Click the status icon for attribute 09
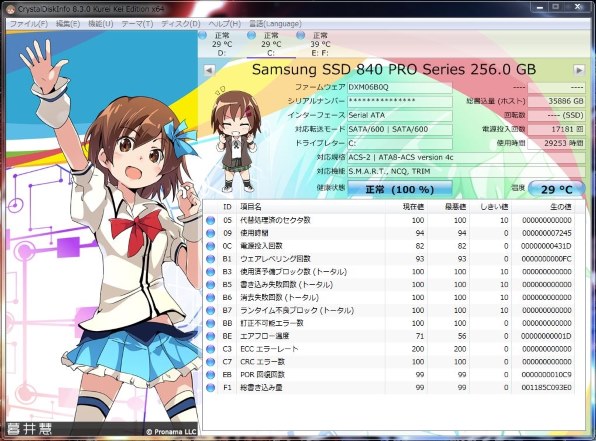This screenshot has width=596, height=441. (x=210, y=233)
